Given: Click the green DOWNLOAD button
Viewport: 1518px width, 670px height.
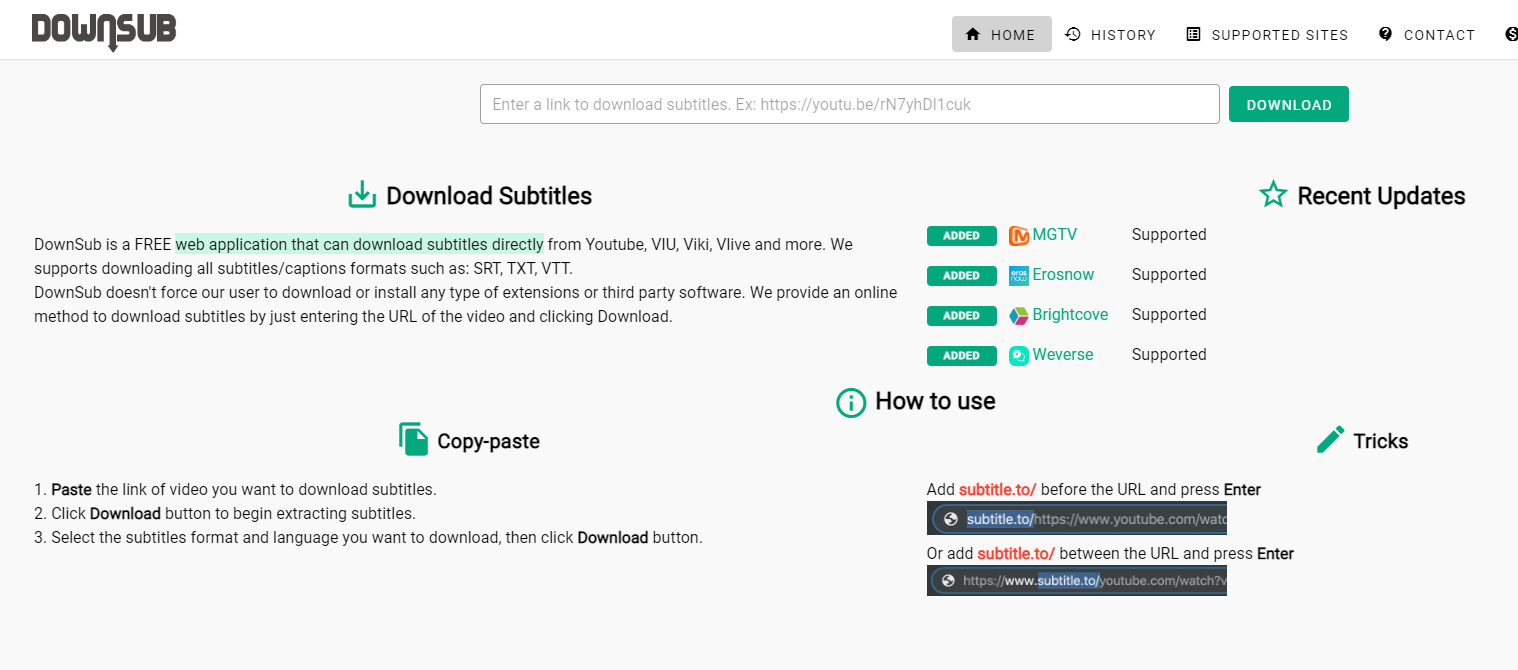Looking at the screenshot, I should pyautogui.click(x=1289, y=104).
